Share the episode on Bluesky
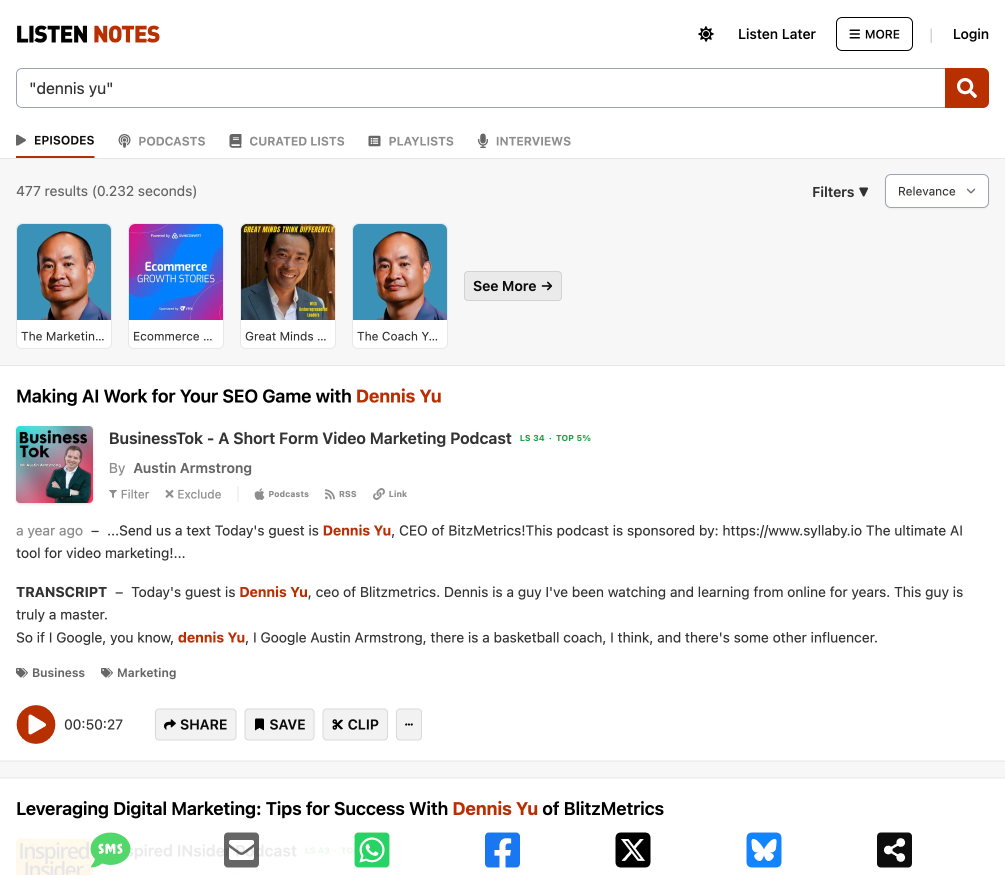 point(763,849)
